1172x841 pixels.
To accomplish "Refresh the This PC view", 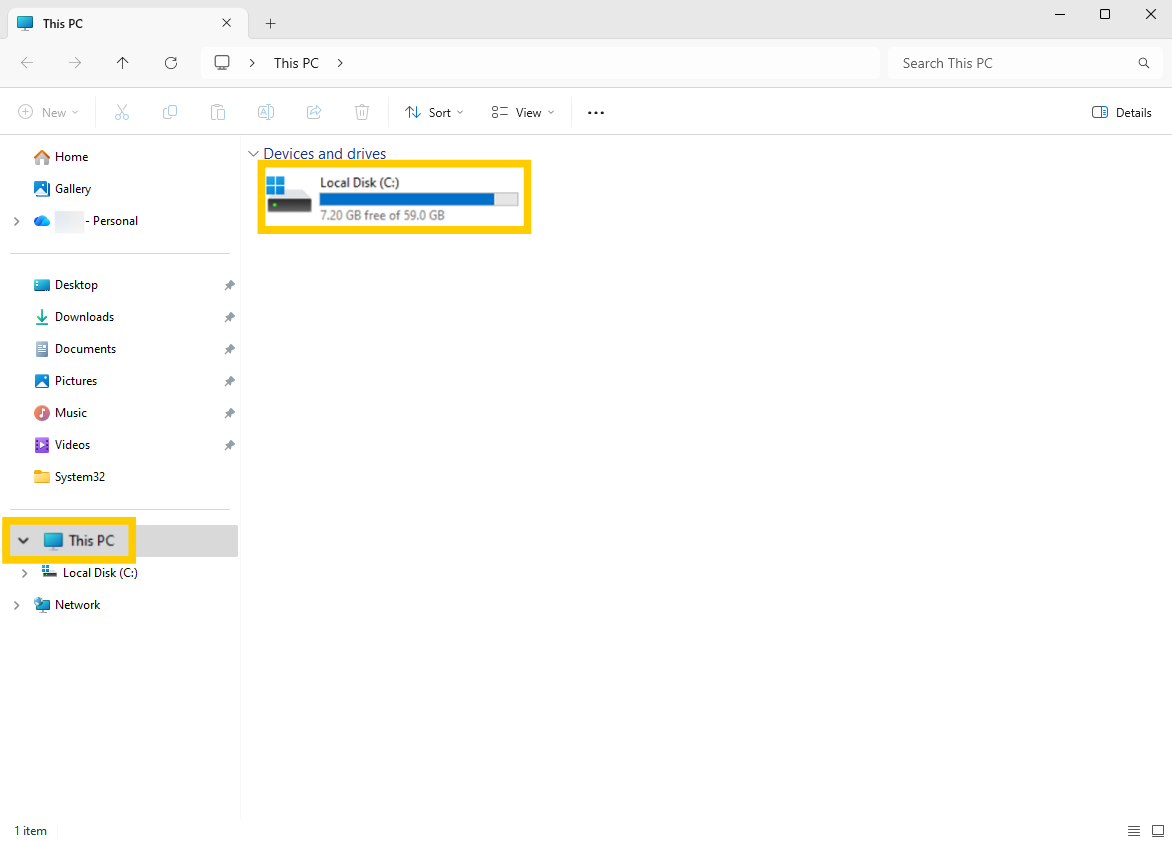I will point(170,63).
